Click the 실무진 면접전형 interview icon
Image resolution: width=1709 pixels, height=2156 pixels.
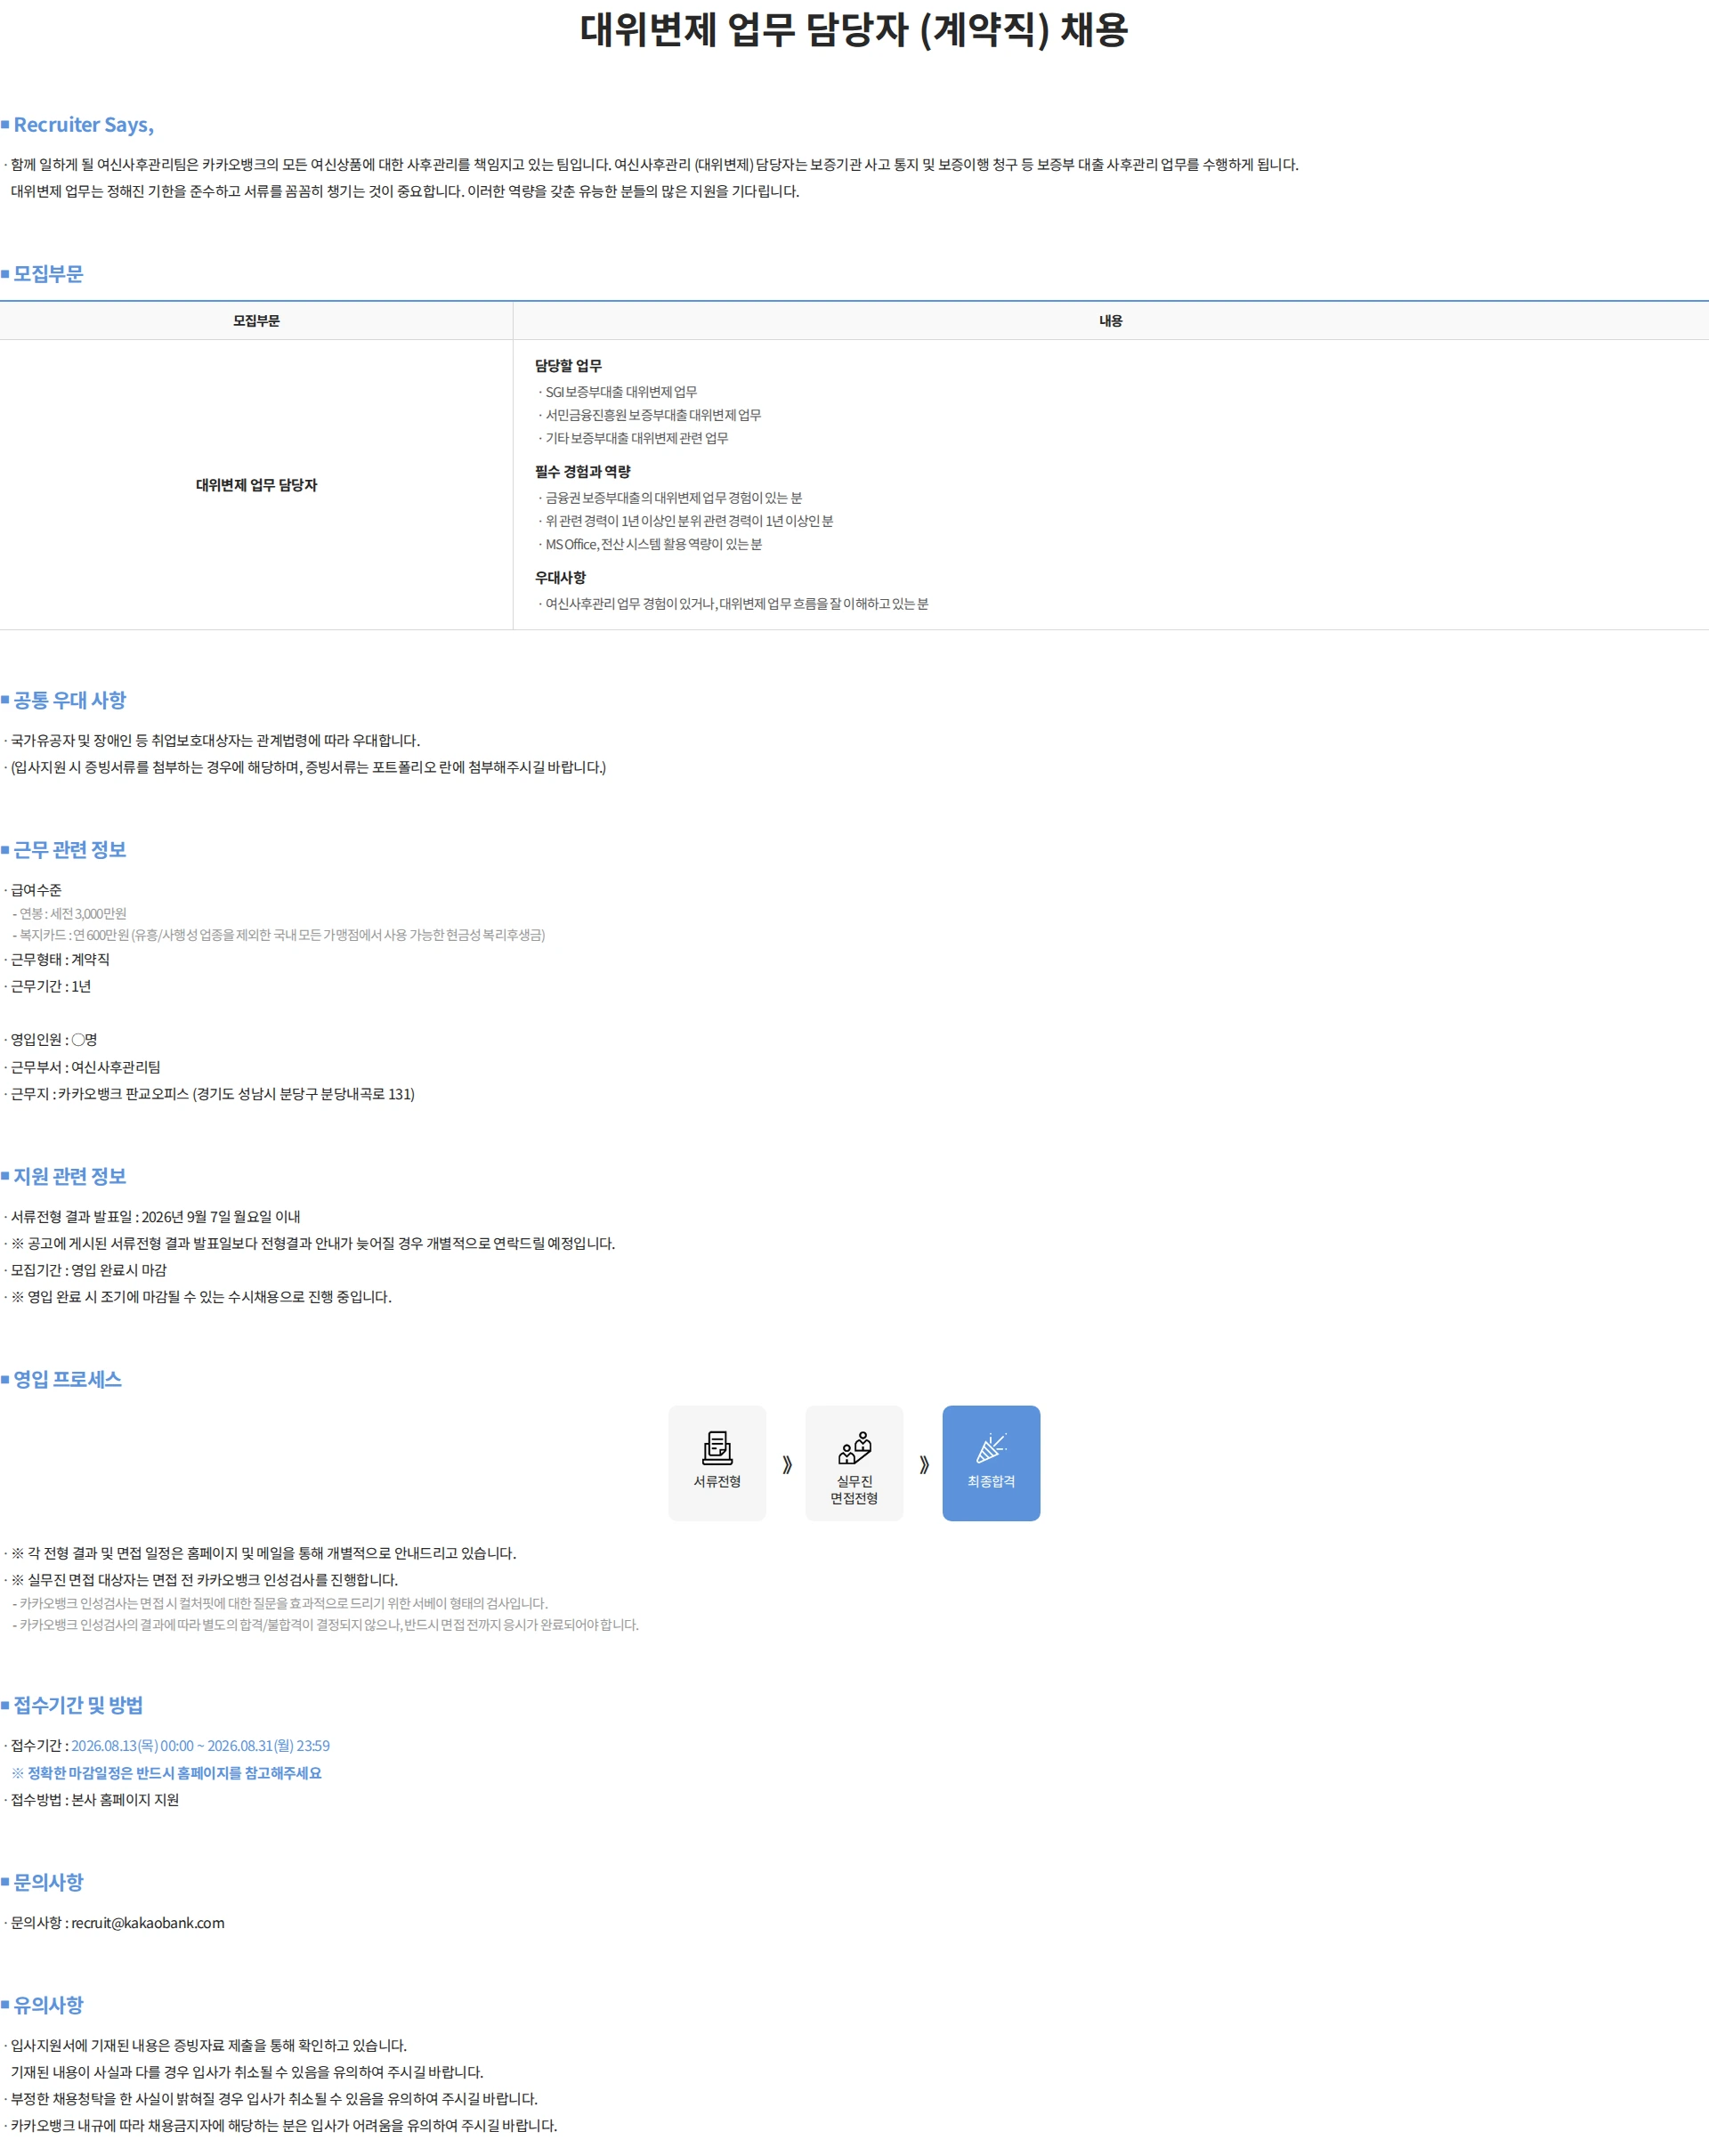point(854,1447)
